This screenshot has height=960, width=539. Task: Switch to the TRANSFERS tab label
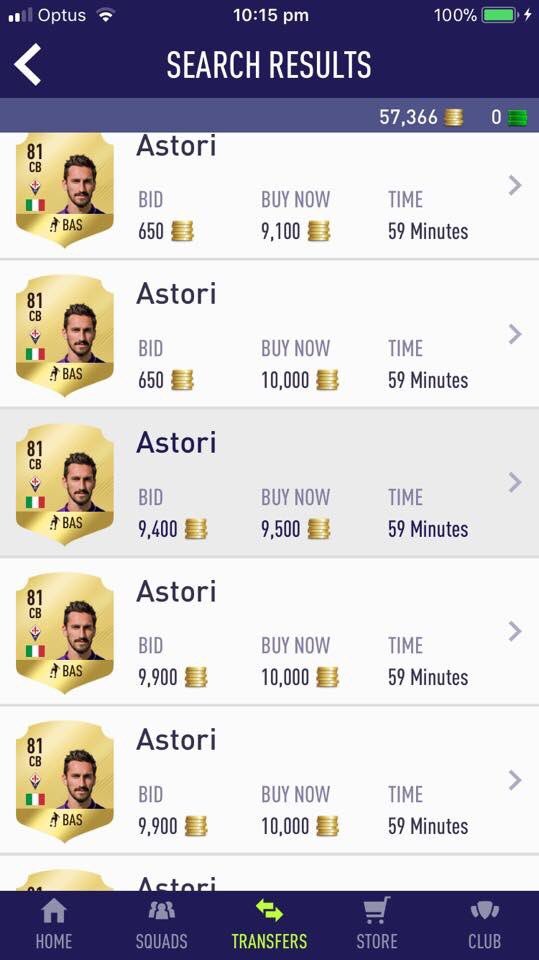point(270,941)
